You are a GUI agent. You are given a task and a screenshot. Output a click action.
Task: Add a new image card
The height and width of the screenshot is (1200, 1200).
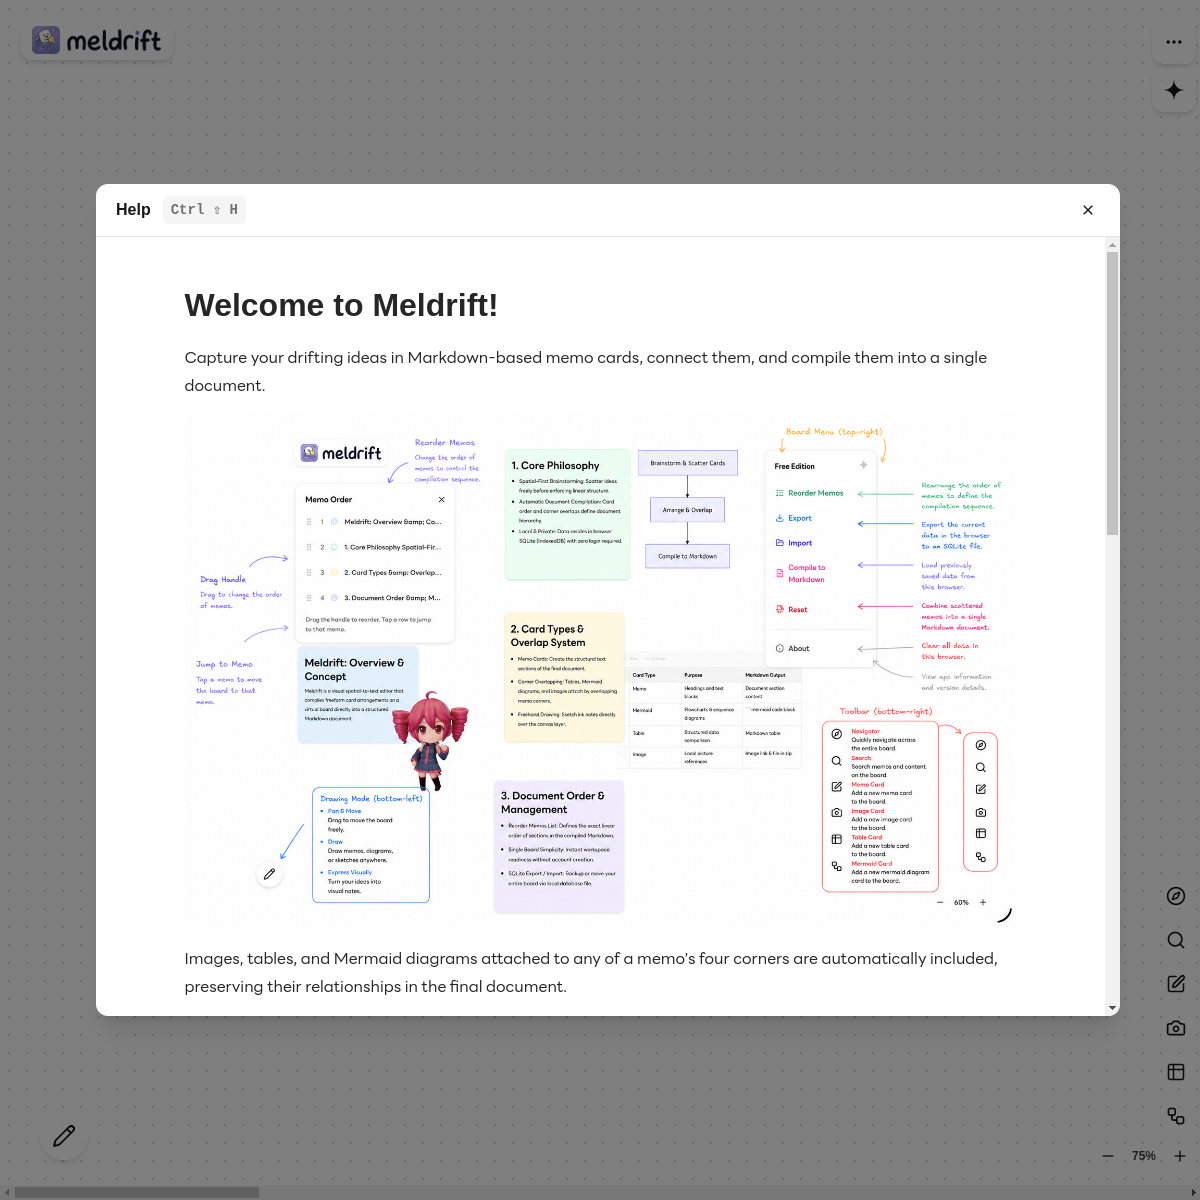[1176, 1028]
